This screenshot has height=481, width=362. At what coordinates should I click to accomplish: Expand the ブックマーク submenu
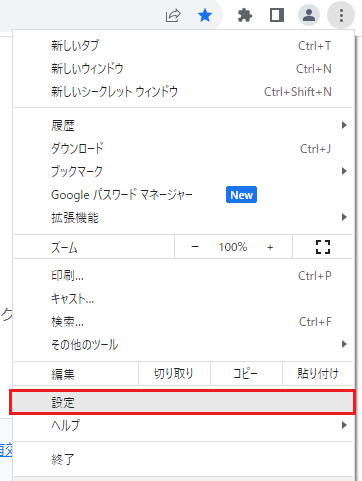[x=183, y=171]
